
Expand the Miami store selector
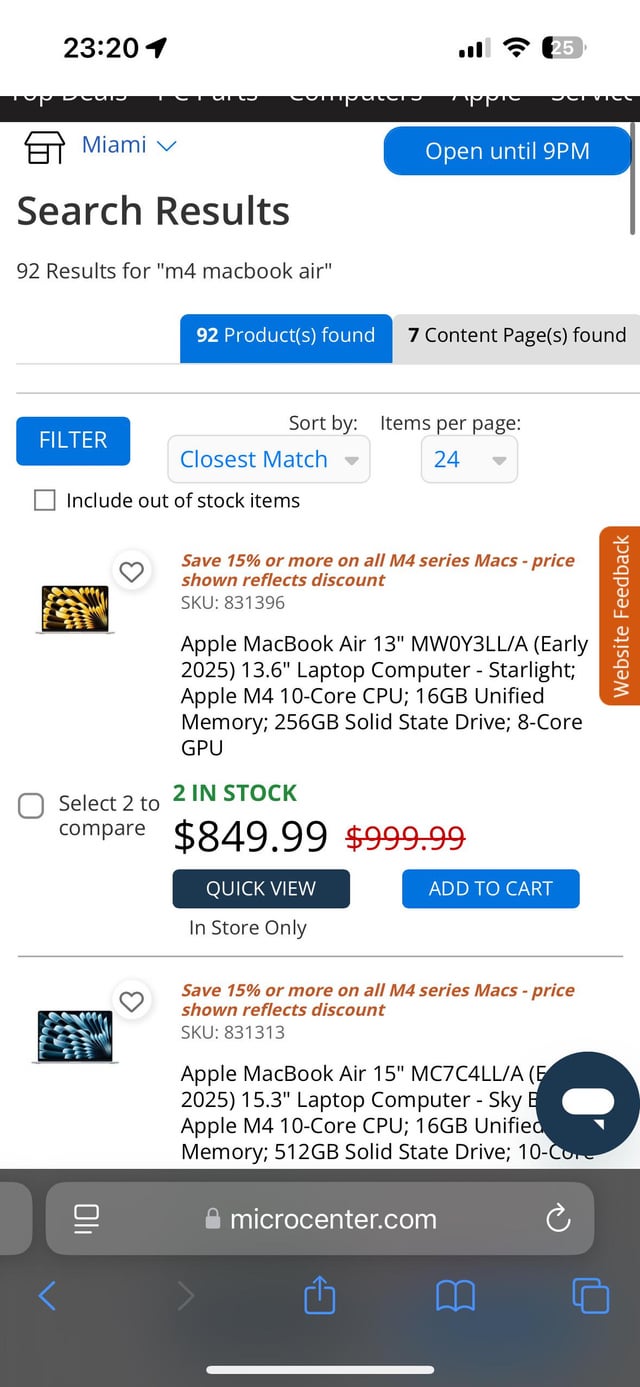(129, 145)
